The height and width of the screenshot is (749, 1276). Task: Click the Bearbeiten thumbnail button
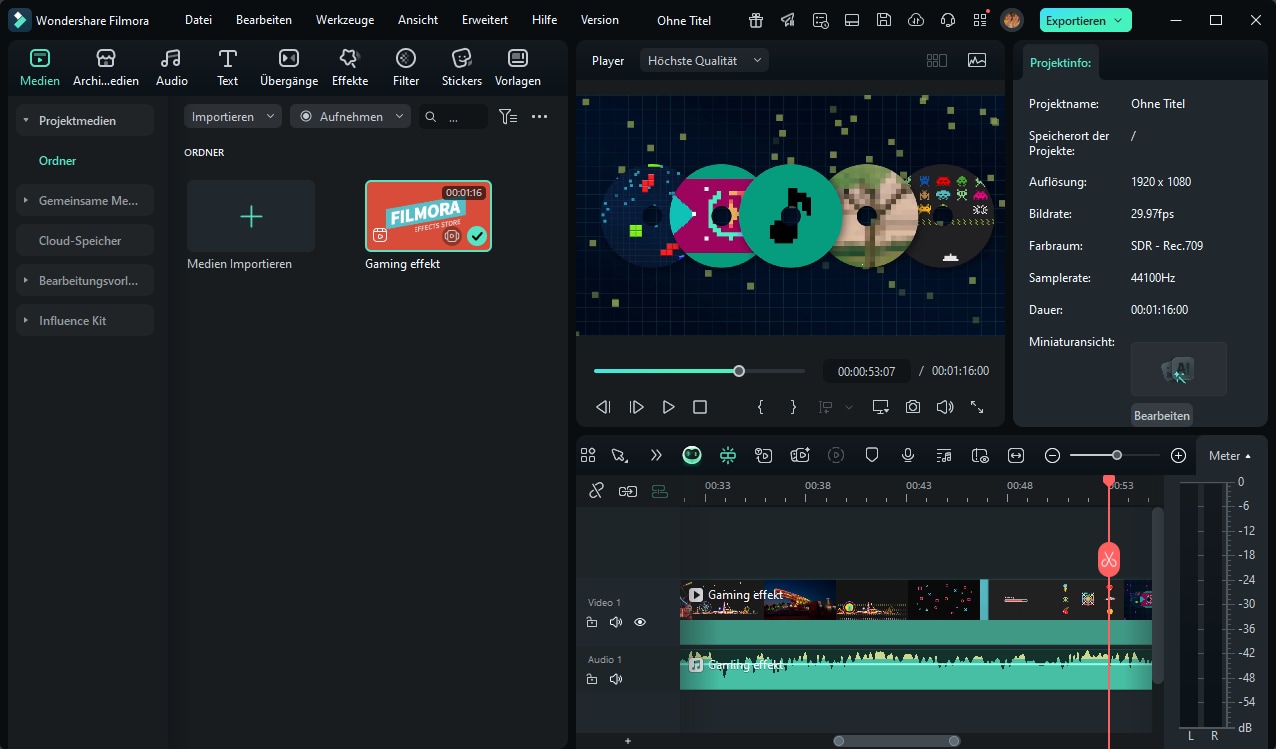pyautogui.click(x=1162, y=415)
